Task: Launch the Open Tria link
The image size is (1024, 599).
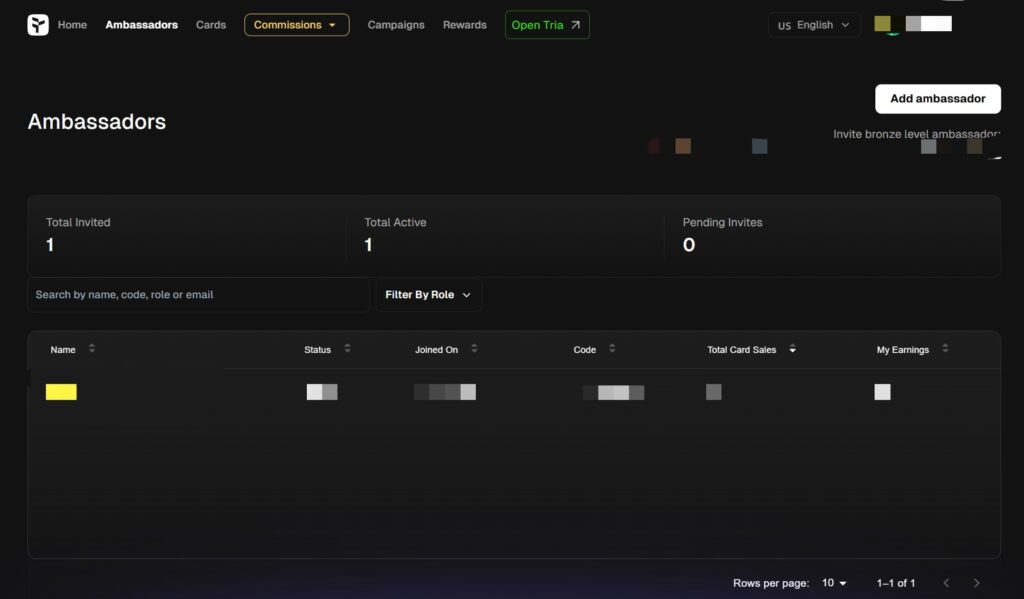Action: [546, 25]
